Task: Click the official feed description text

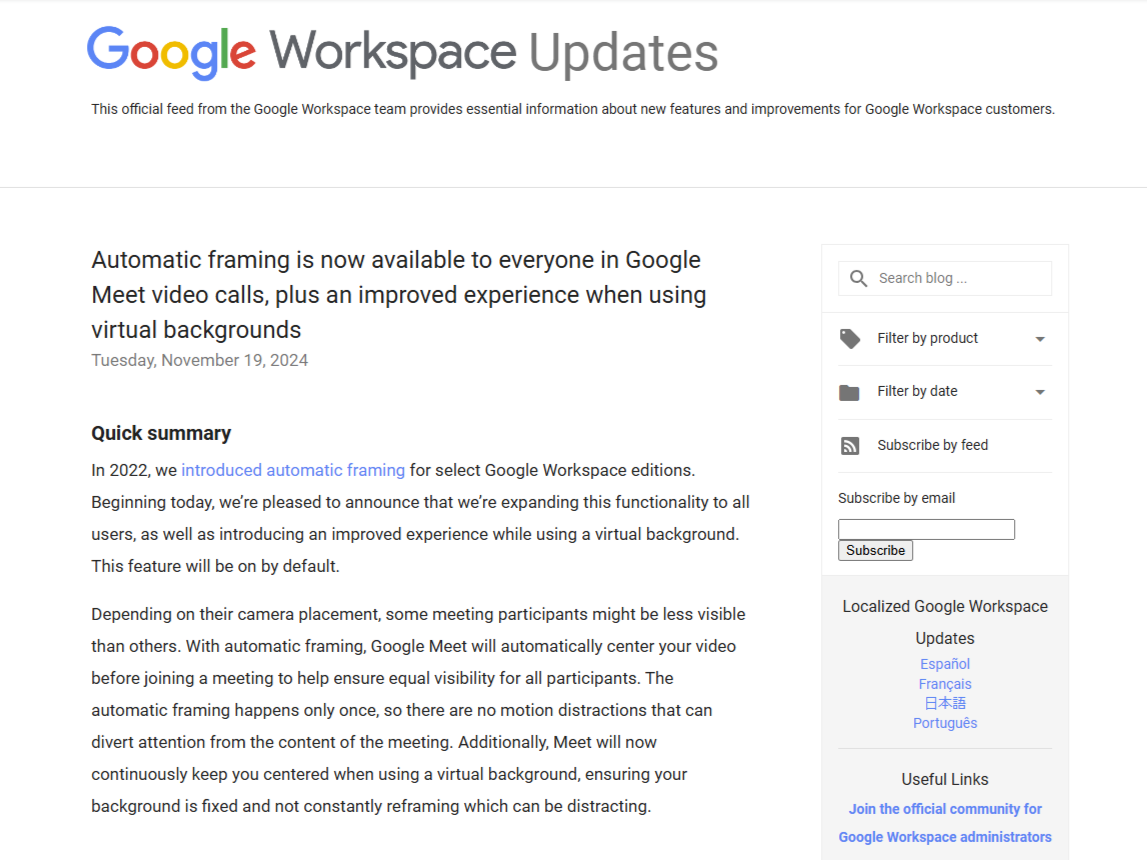Action: click(x=573, y=109)
